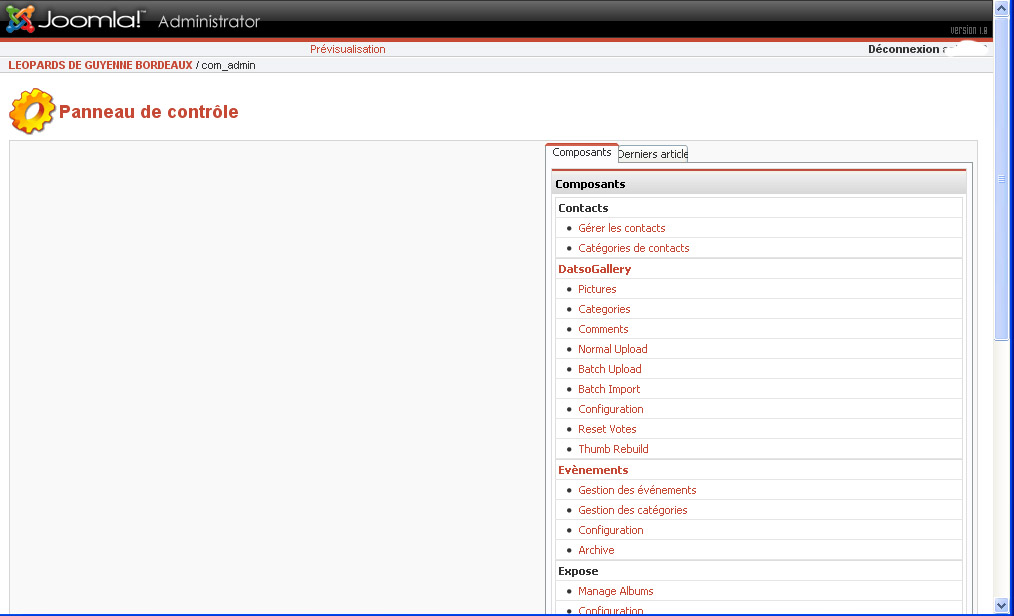
Task: Open Catégories de contacts
Action: [633, 248]
